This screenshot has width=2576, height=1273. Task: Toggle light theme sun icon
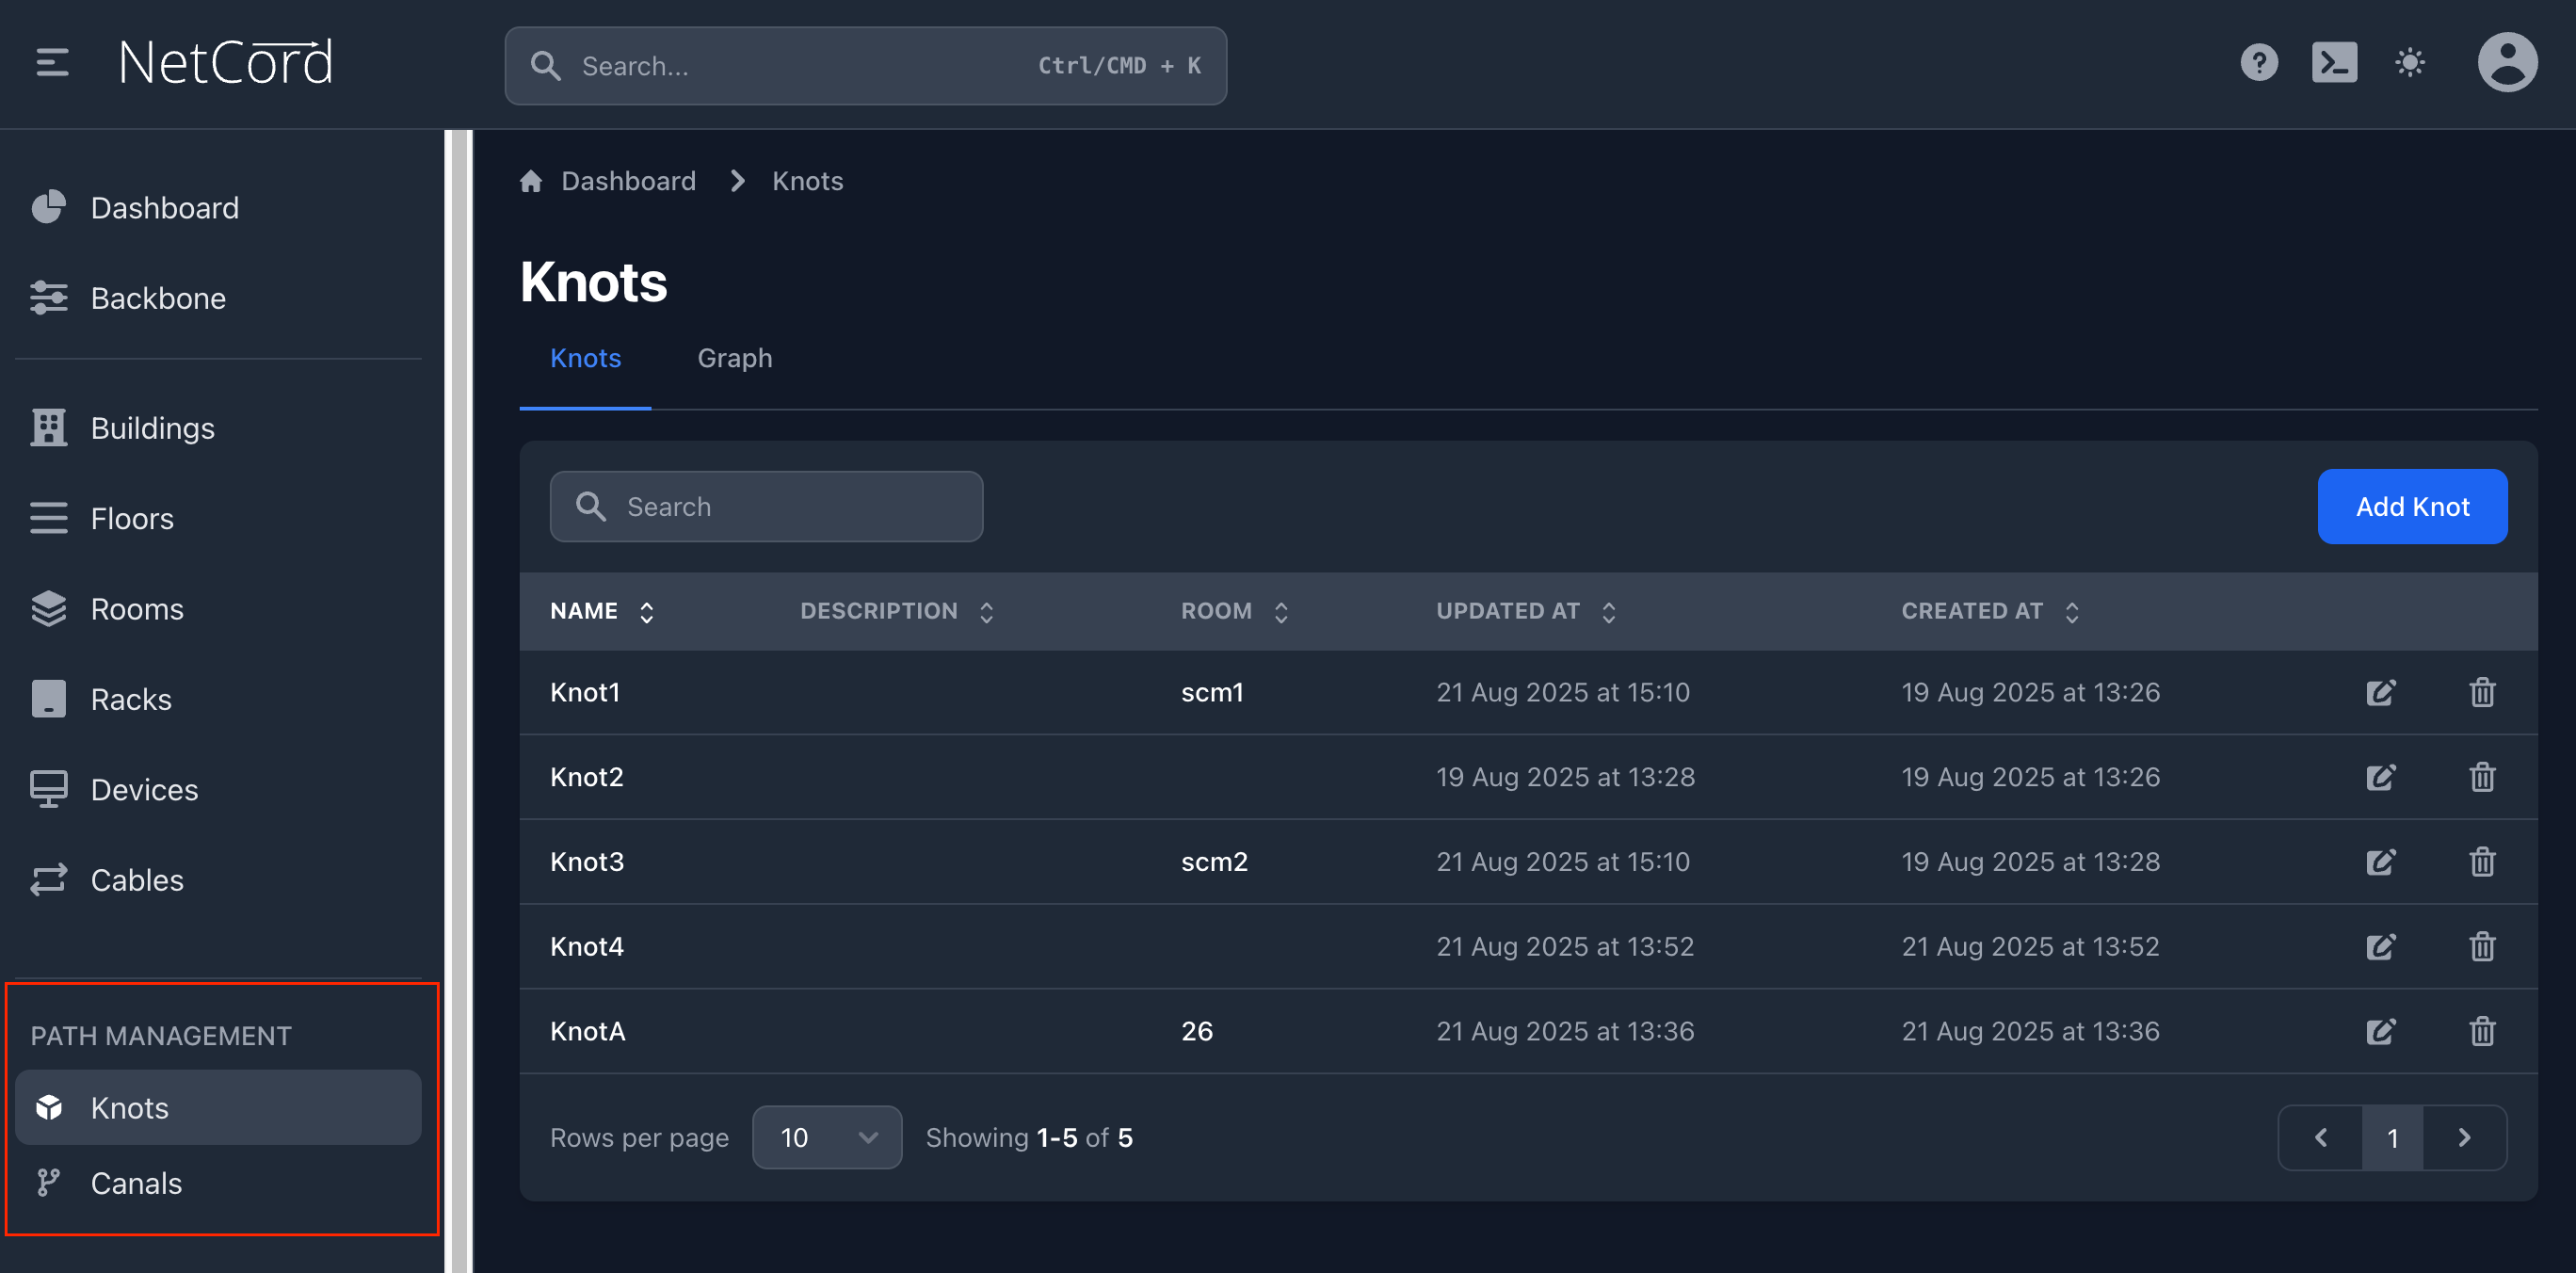point(2409,63)
